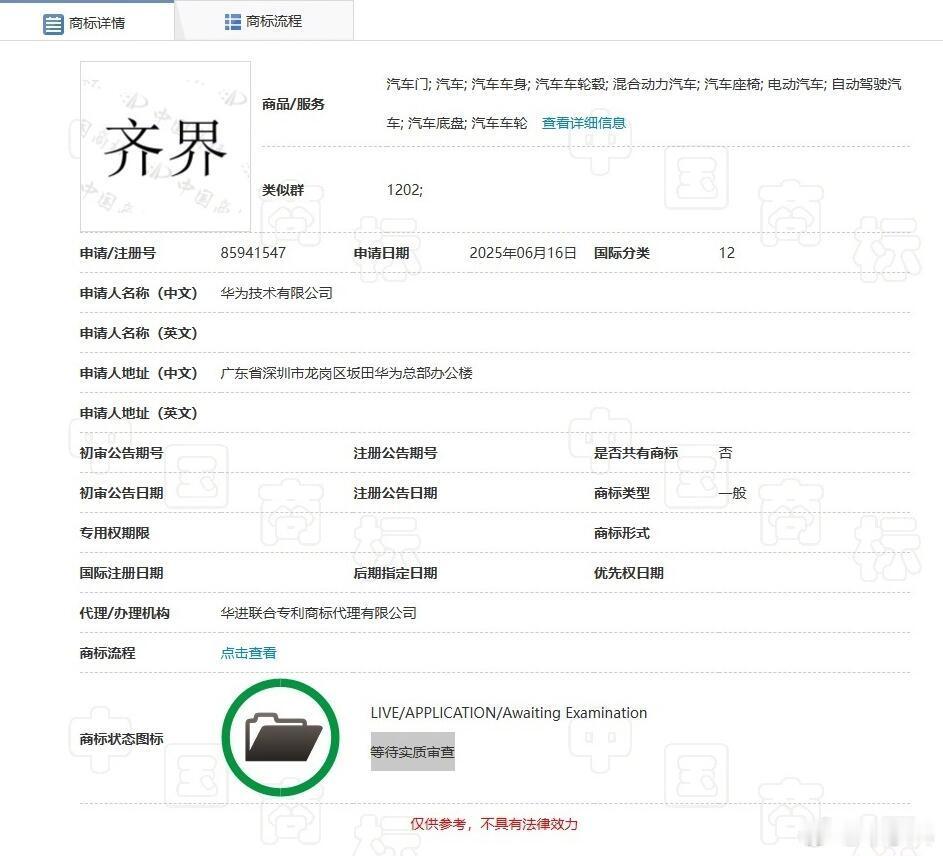
Task: Select agency 华进联合专利商标代理有限公司
Action: click(319, 613)
